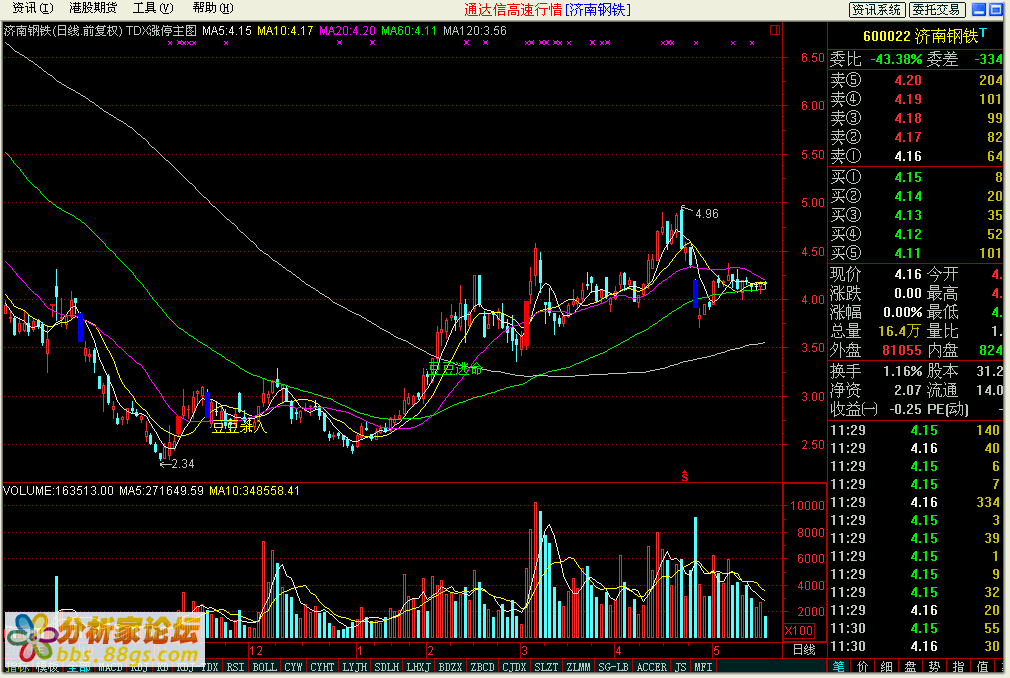Switch to the ZLMM indicator tab
The width and height of the screenshot is (1010, 678).
tap(578, 667)
